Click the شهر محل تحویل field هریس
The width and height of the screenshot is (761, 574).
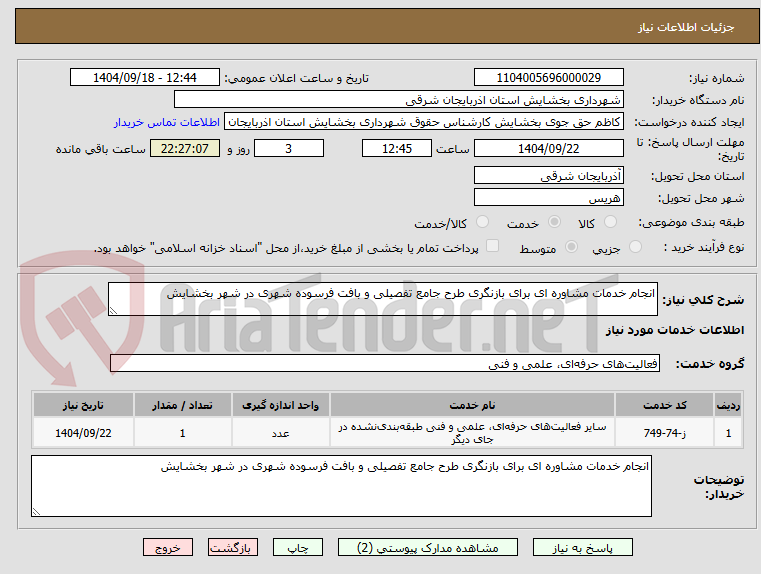[548, 197]
